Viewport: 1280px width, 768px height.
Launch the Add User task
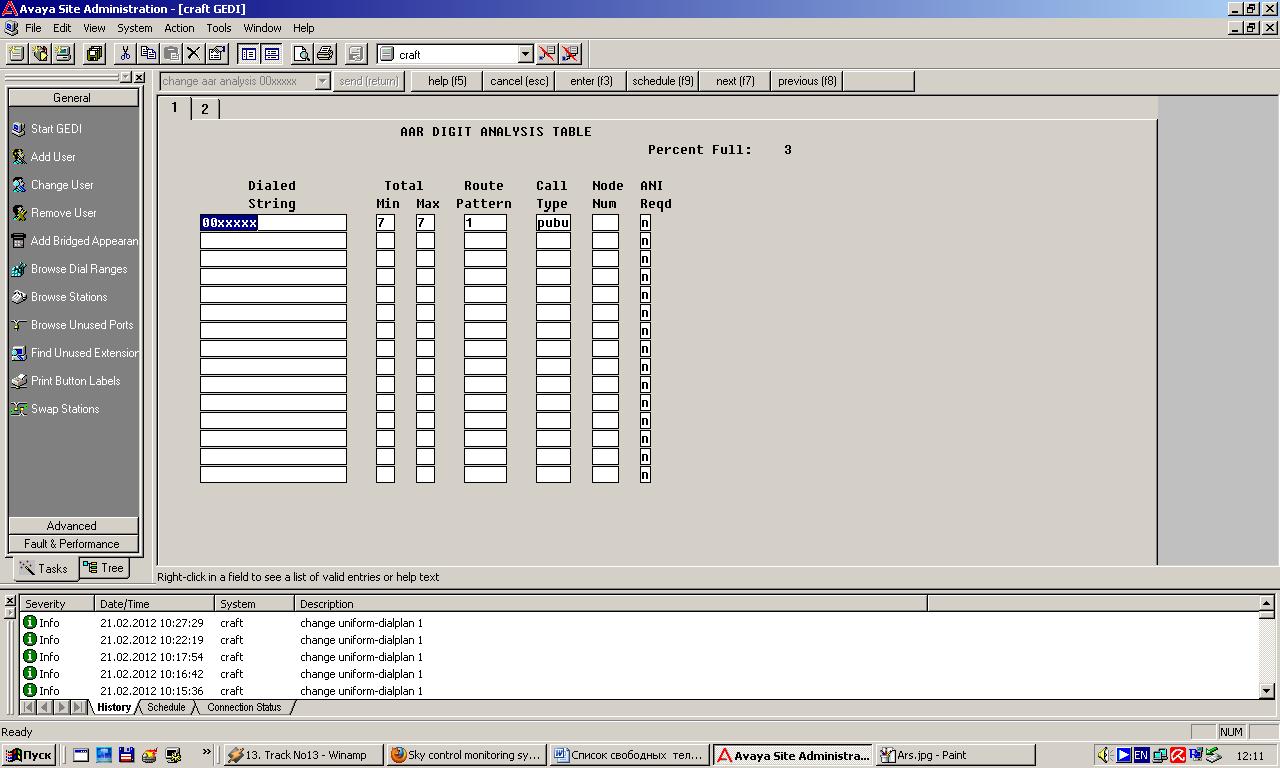(x=52, y=157)
